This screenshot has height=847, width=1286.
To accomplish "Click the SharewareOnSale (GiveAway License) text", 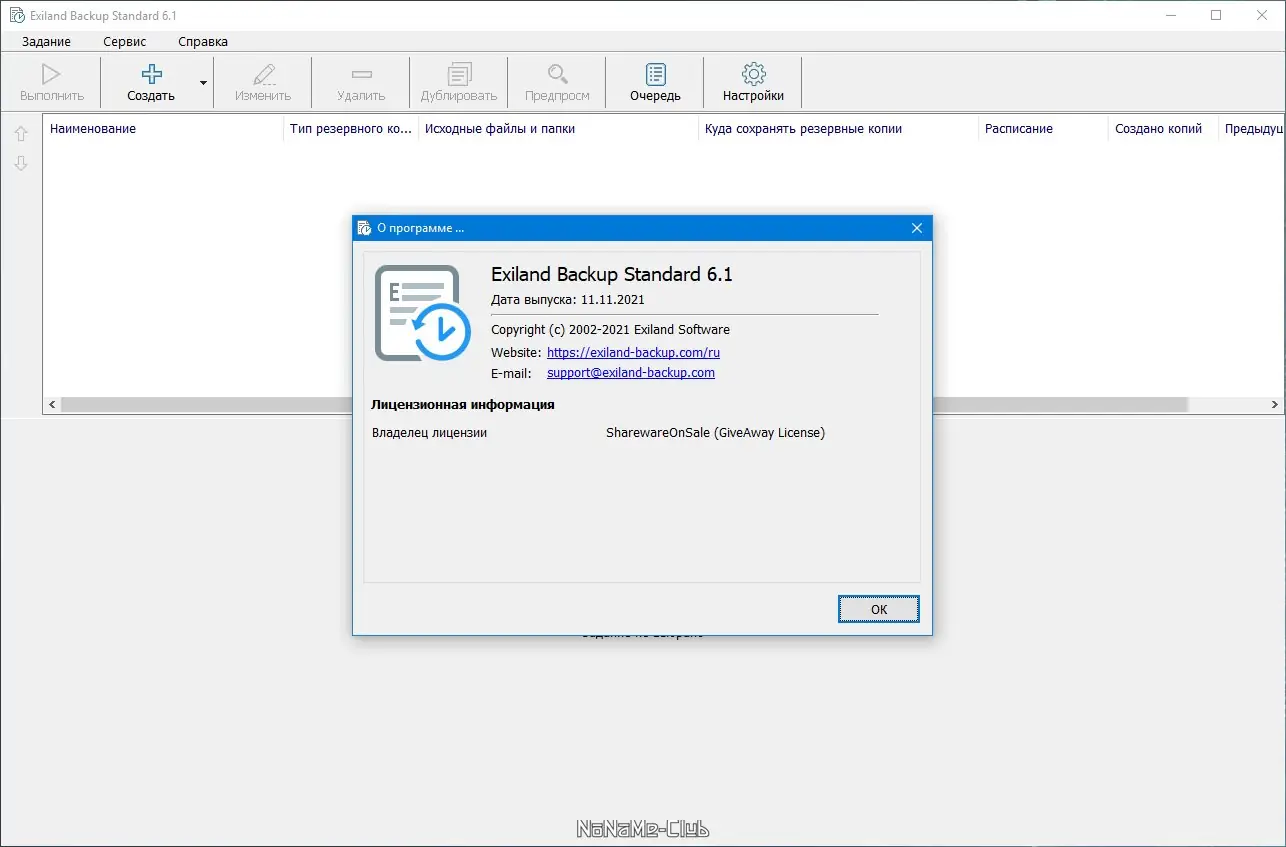I will (715, 432).
